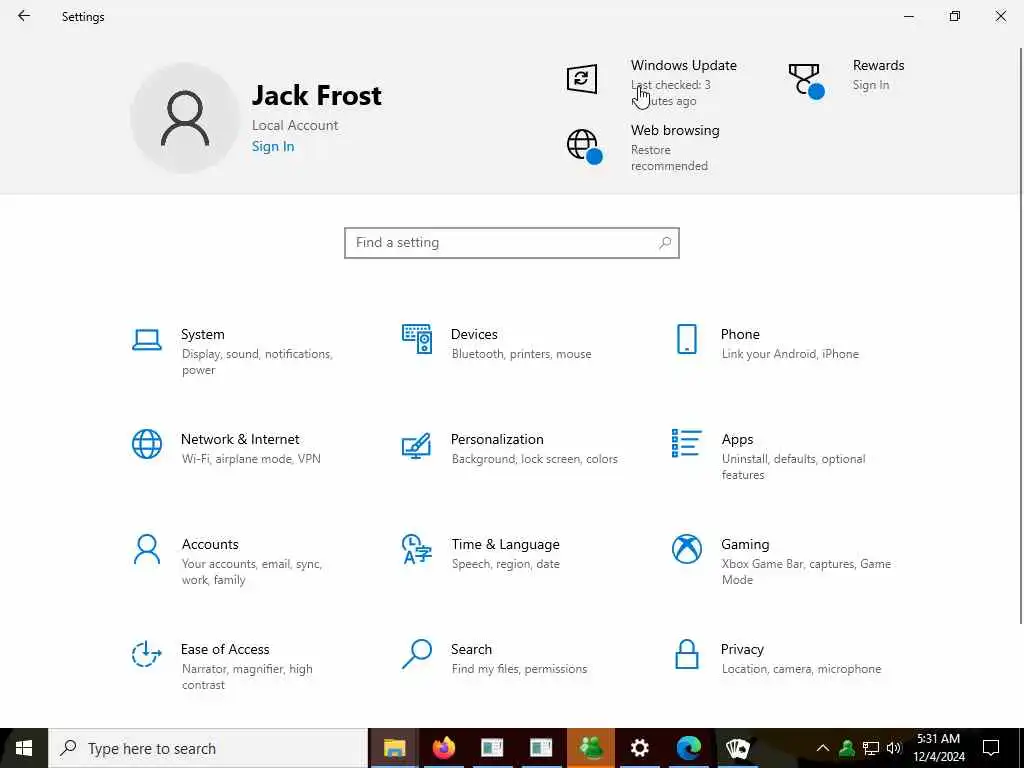This screenshot has height=768, width=1024.
Task: Click the Find a setting search box
Action: point(511,243)
